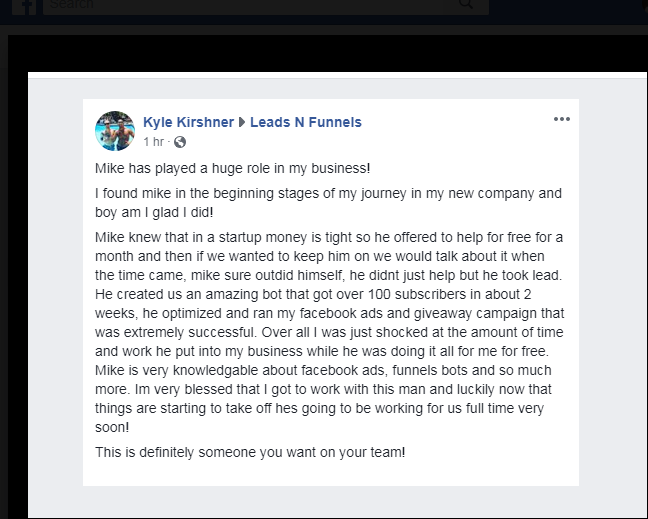Go to the Leads N Funnels group

(306, 122)
